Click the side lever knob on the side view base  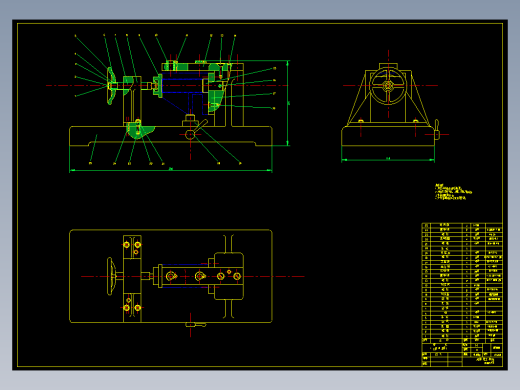[x=437, y=130]
